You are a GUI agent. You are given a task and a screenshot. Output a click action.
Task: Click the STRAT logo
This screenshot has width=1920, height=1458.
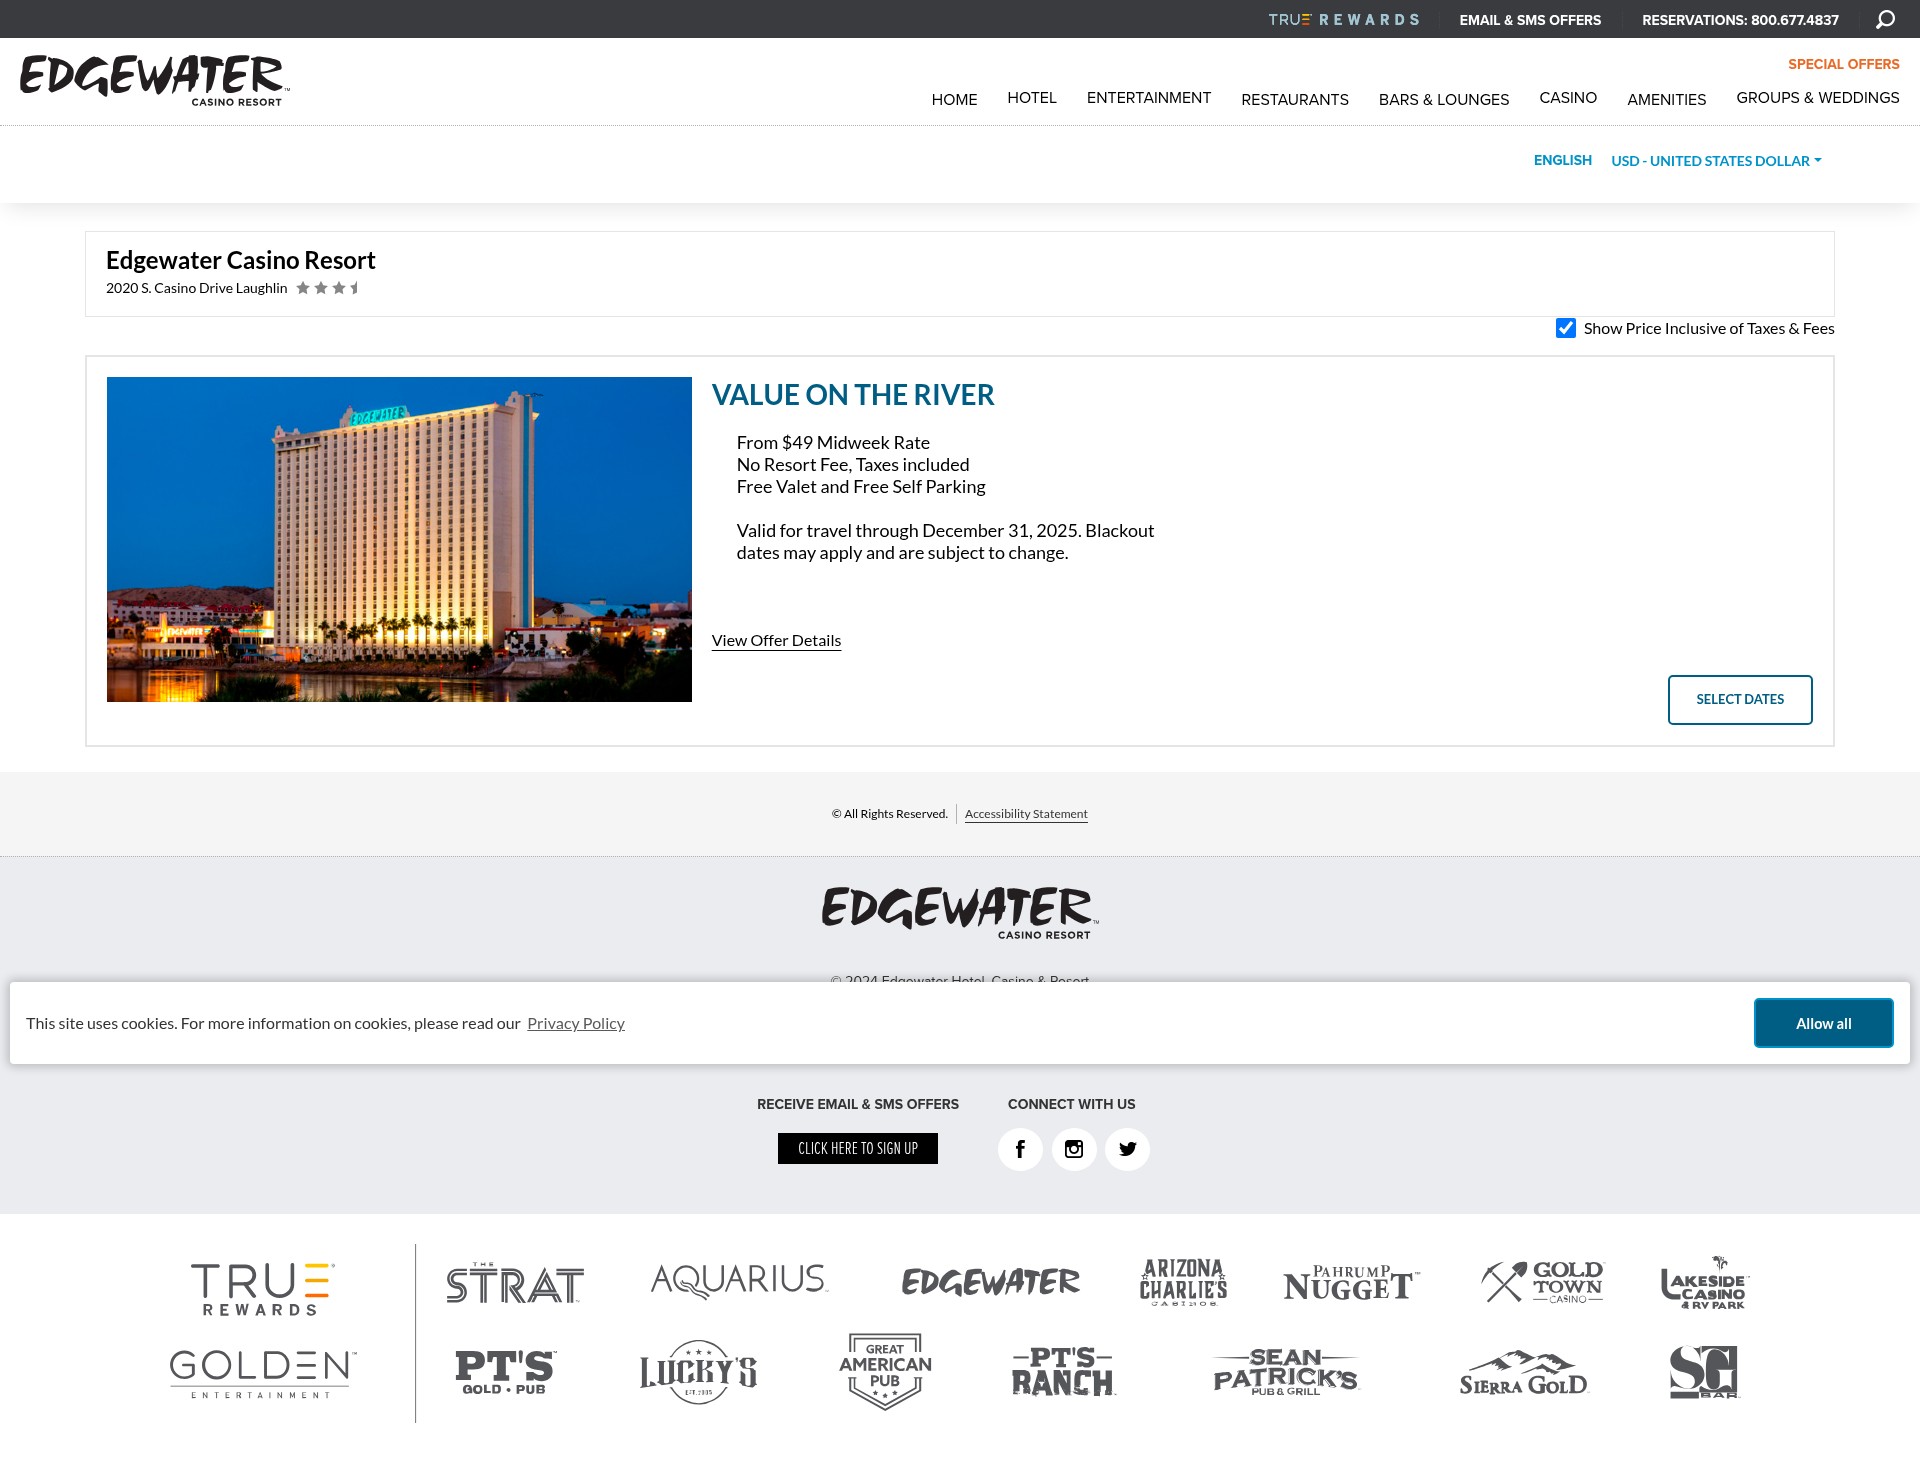point(515,1283)
